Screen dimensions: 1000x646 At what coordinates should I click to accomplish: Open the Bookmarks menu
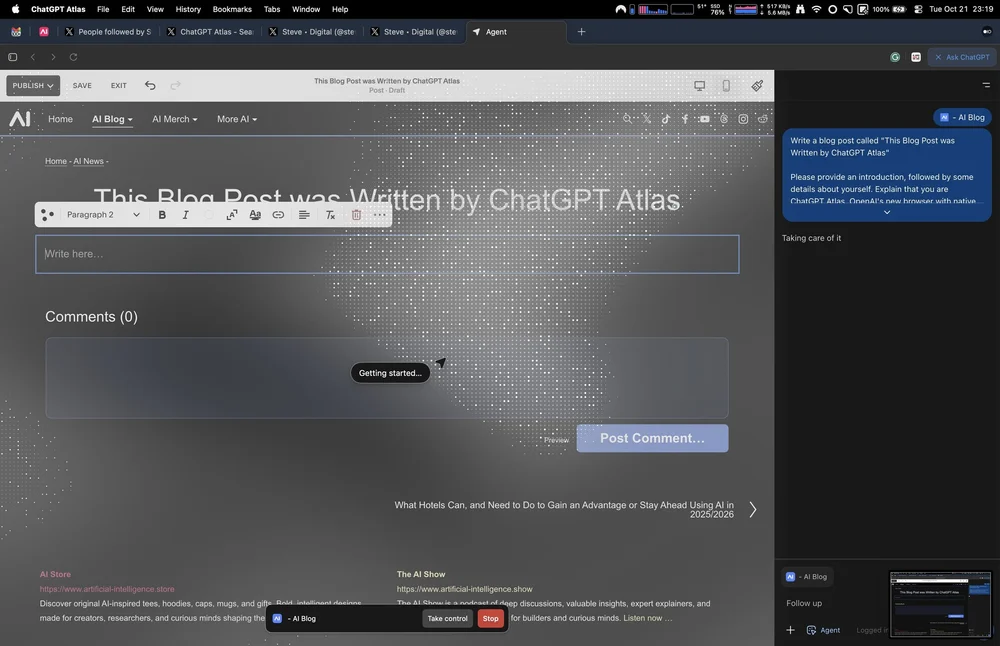coord(232,9)
